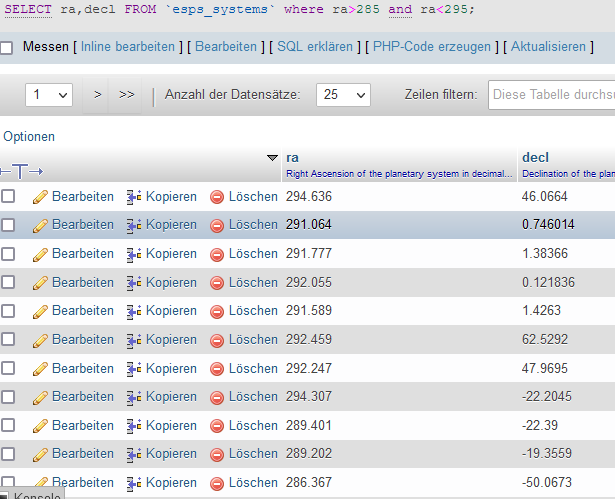This screenshot has width=615, height=499.
Task: Toggle full texts icon above row checkboxes
Action: click(x=22, y=171)
